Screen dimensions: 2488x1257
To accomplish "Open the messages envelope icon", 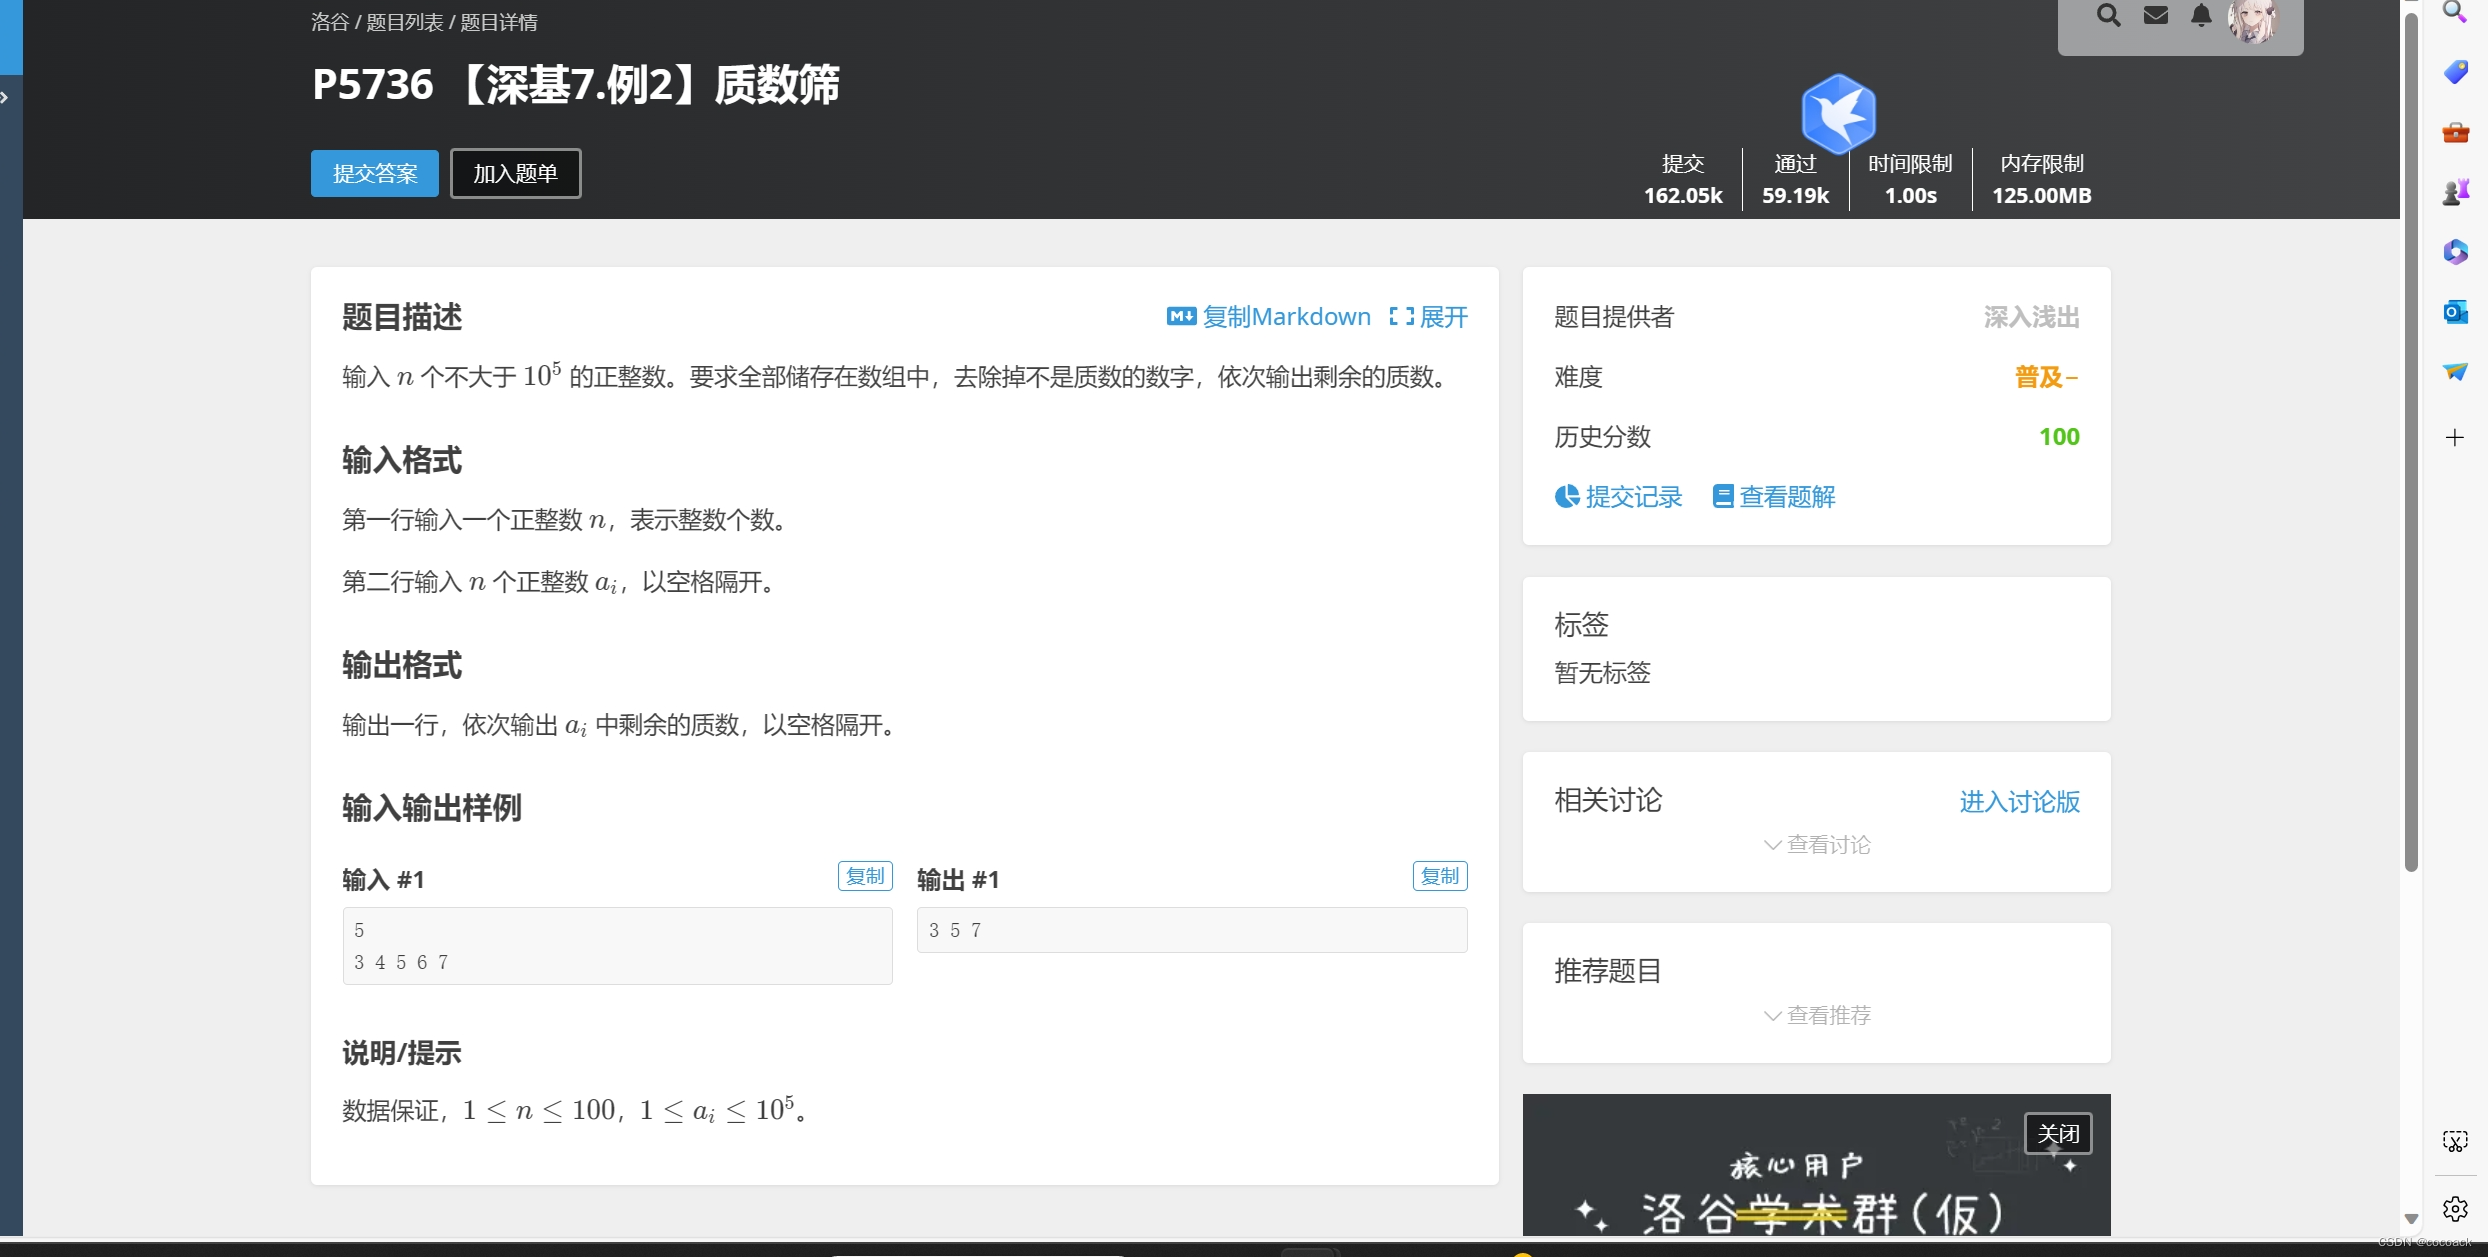I will 2156,15.
